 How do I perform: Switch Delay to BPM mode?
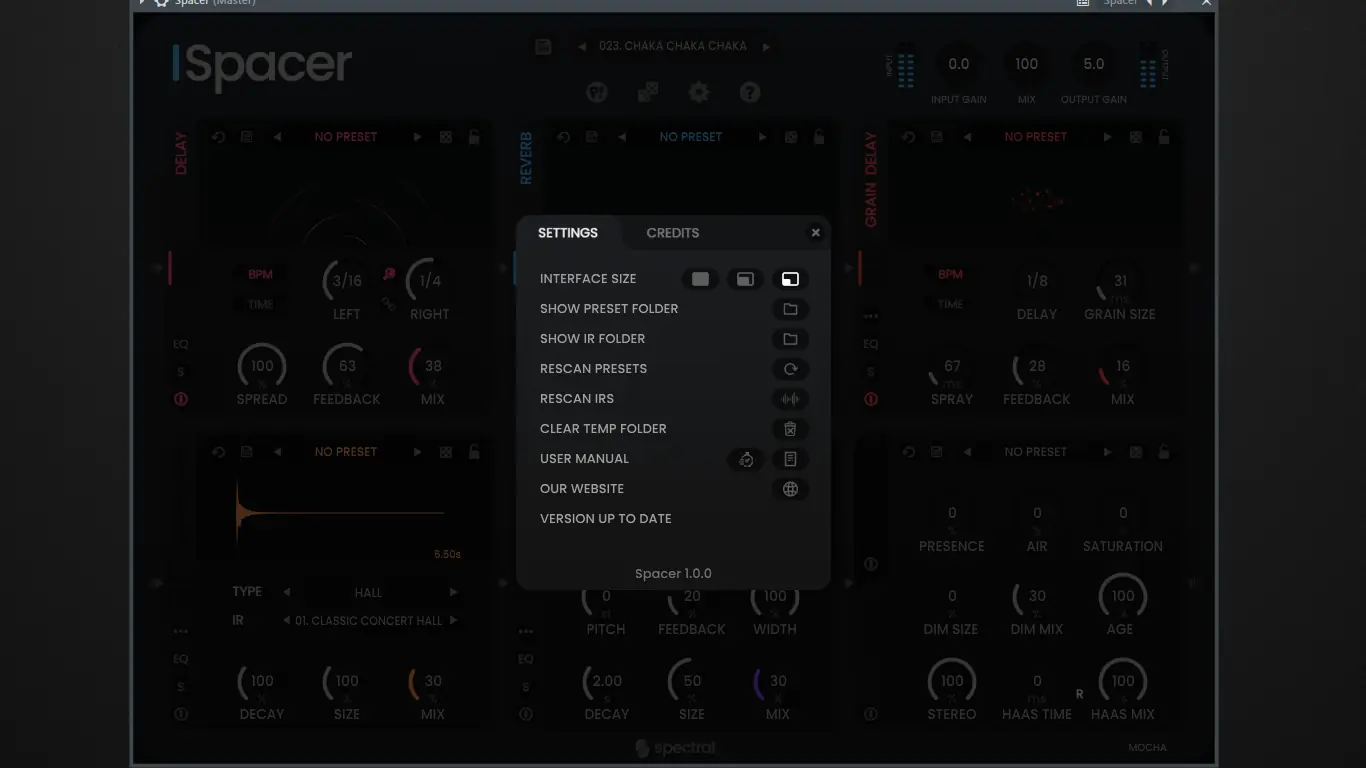(260, 274)
